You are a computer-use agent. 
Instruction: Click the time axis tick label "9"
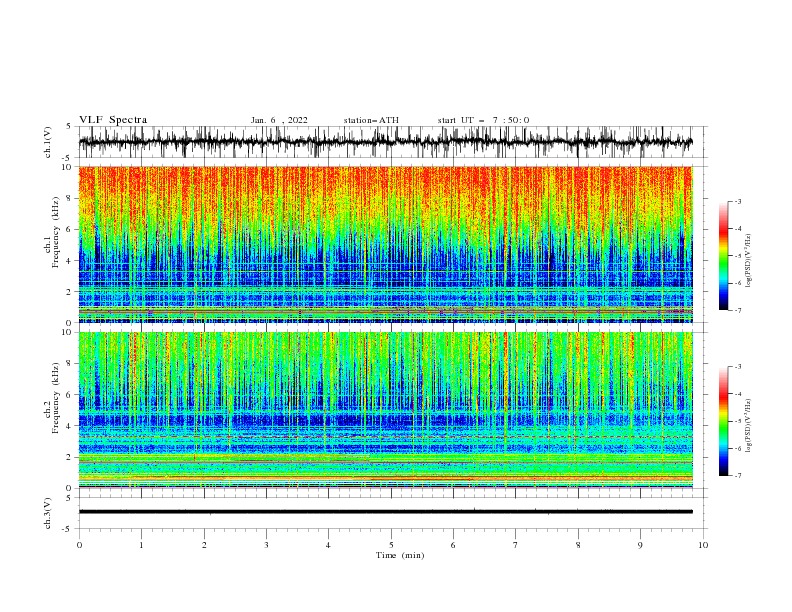(x=640, y=545)
